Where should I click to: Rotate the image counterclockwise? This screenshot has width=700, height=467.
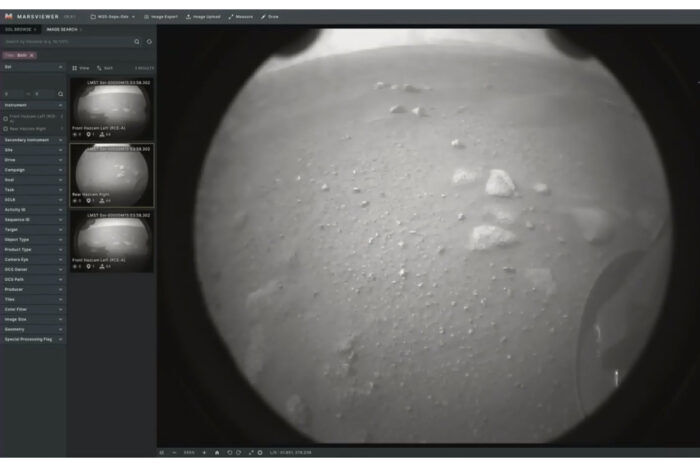click(229, 453)
